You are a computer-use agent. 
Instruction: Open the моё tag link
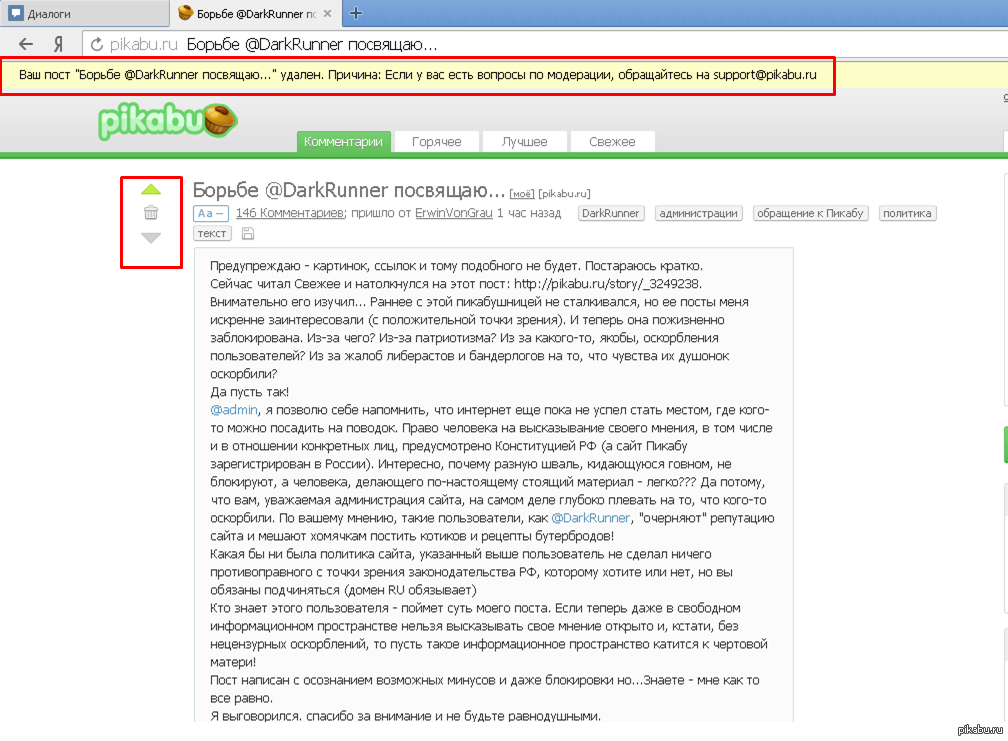point(522,193)
